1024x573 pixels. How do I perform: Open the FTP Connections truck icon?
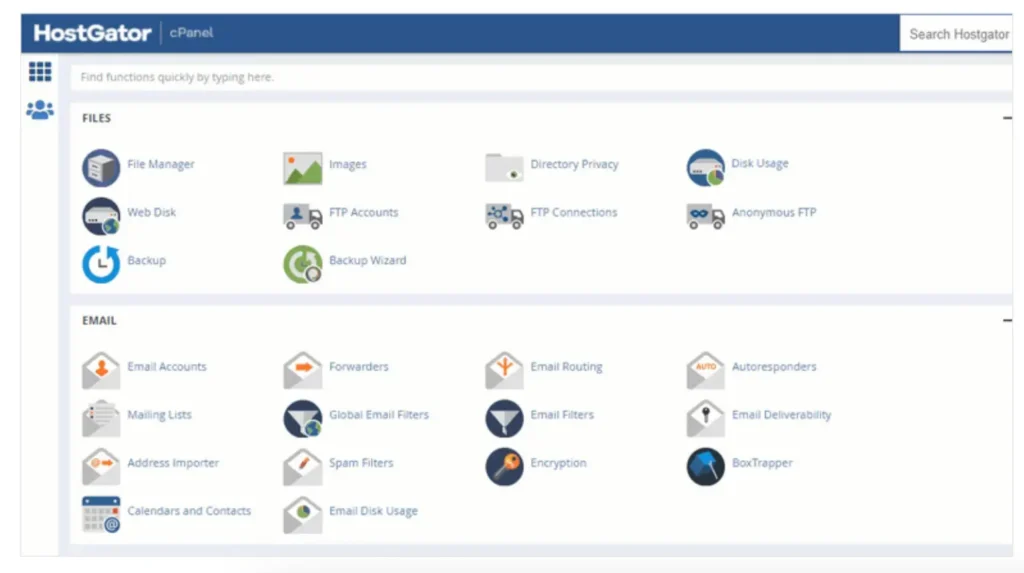tap(504, 216)
